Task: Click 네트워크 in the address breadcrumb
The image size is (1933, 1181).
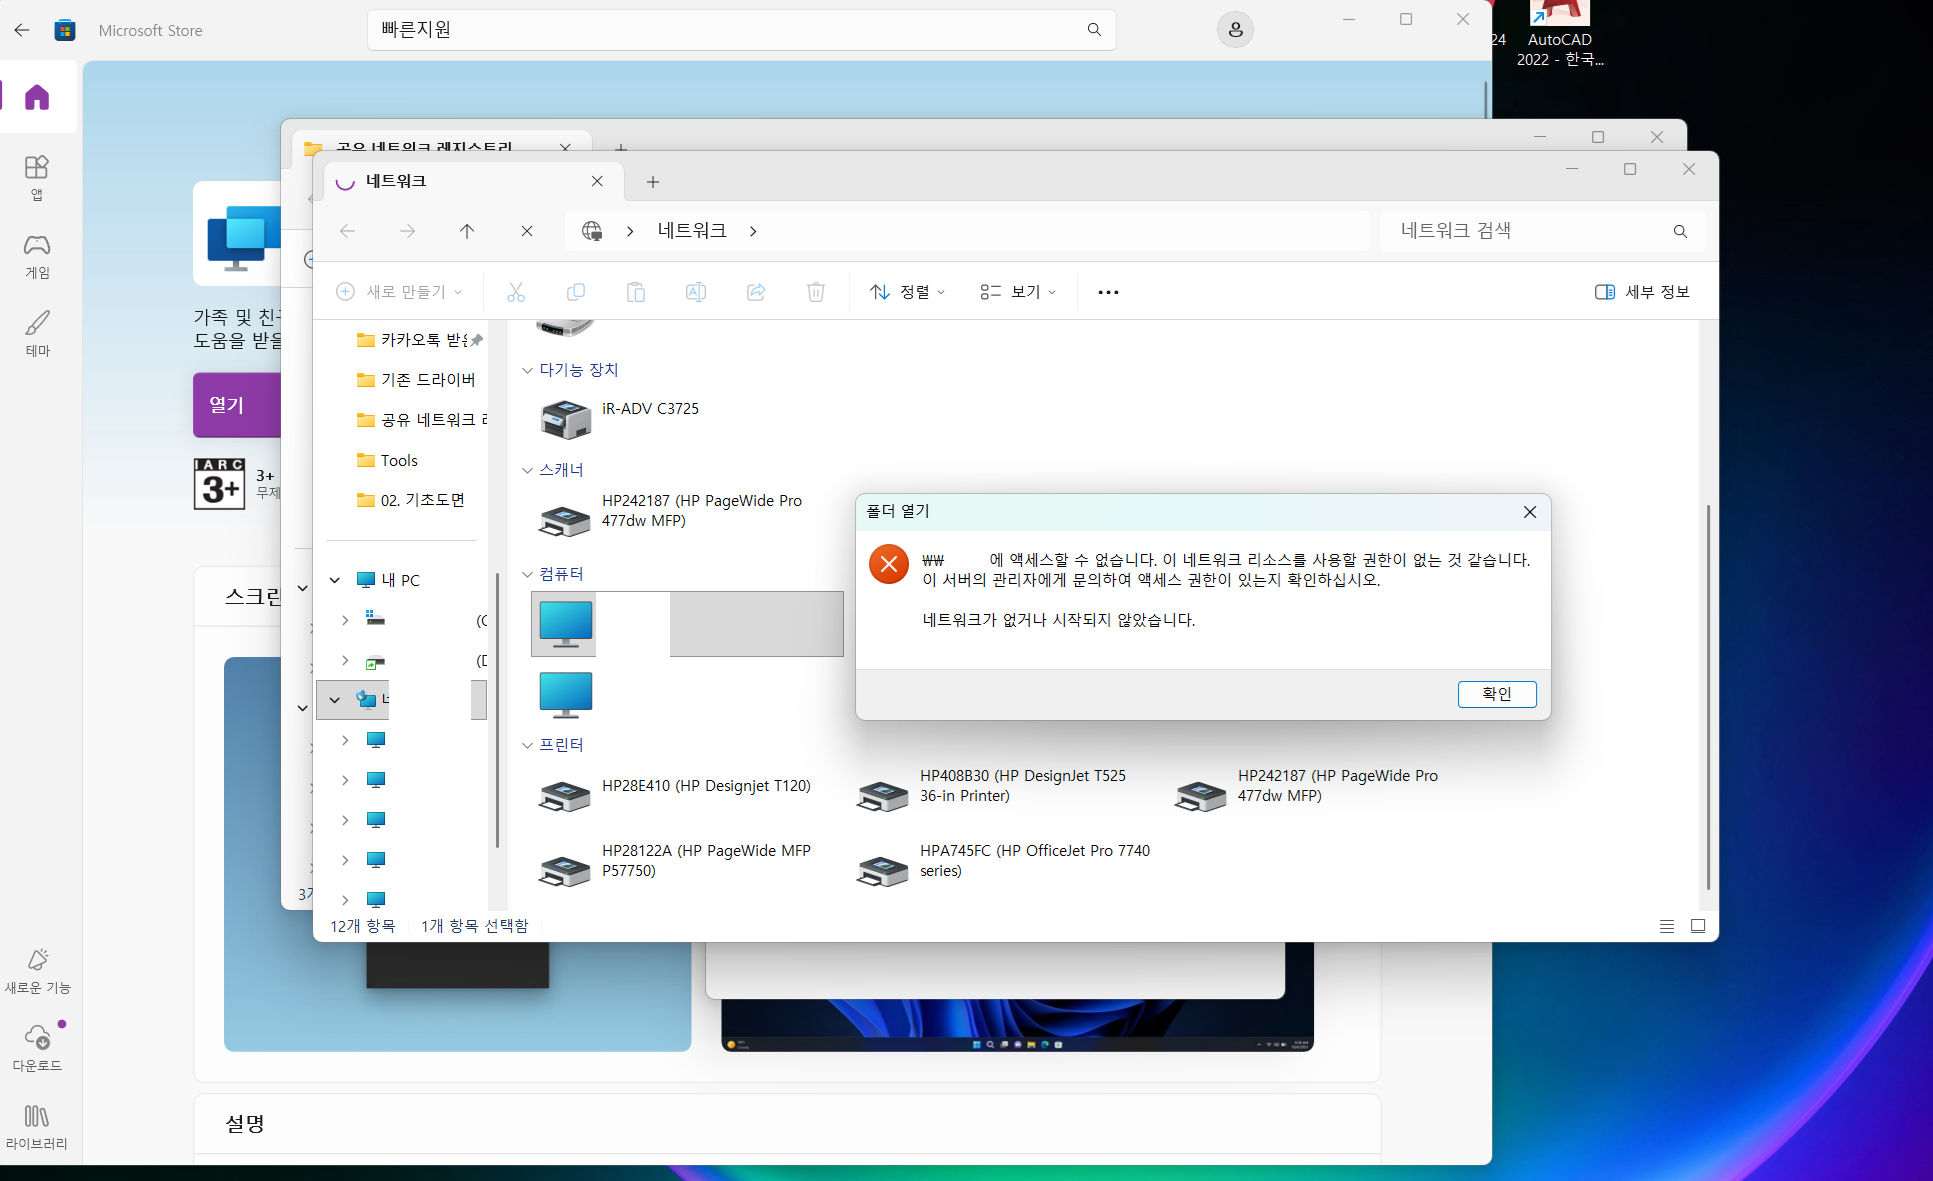Action: (x=692, y=231)
